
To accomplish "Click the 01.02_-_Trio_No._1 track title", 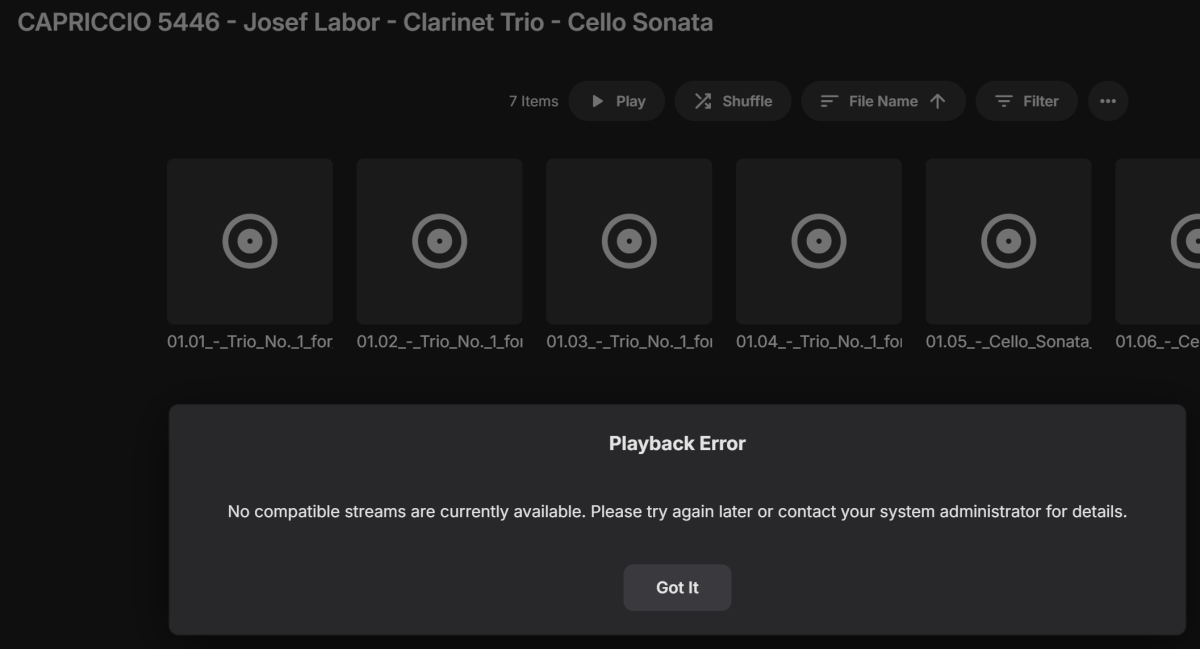I will coord(439,342).
